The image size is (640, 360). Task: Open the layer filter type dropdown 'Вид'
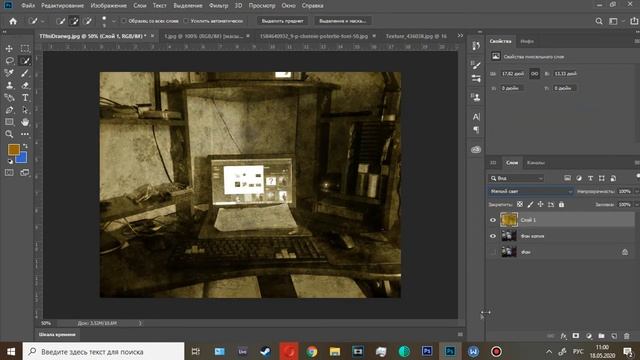[516, 178]
